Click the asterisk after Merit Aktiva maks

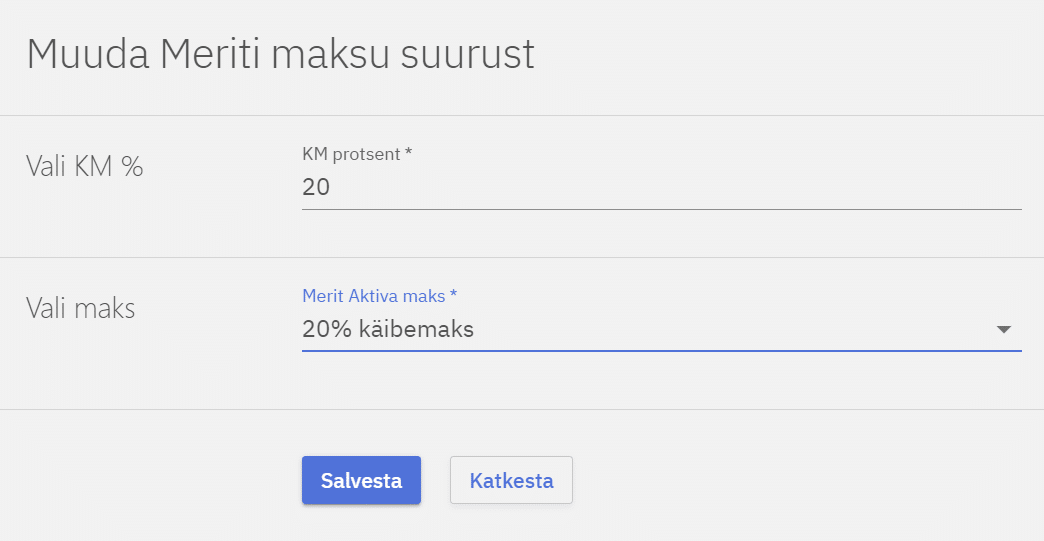454,294
